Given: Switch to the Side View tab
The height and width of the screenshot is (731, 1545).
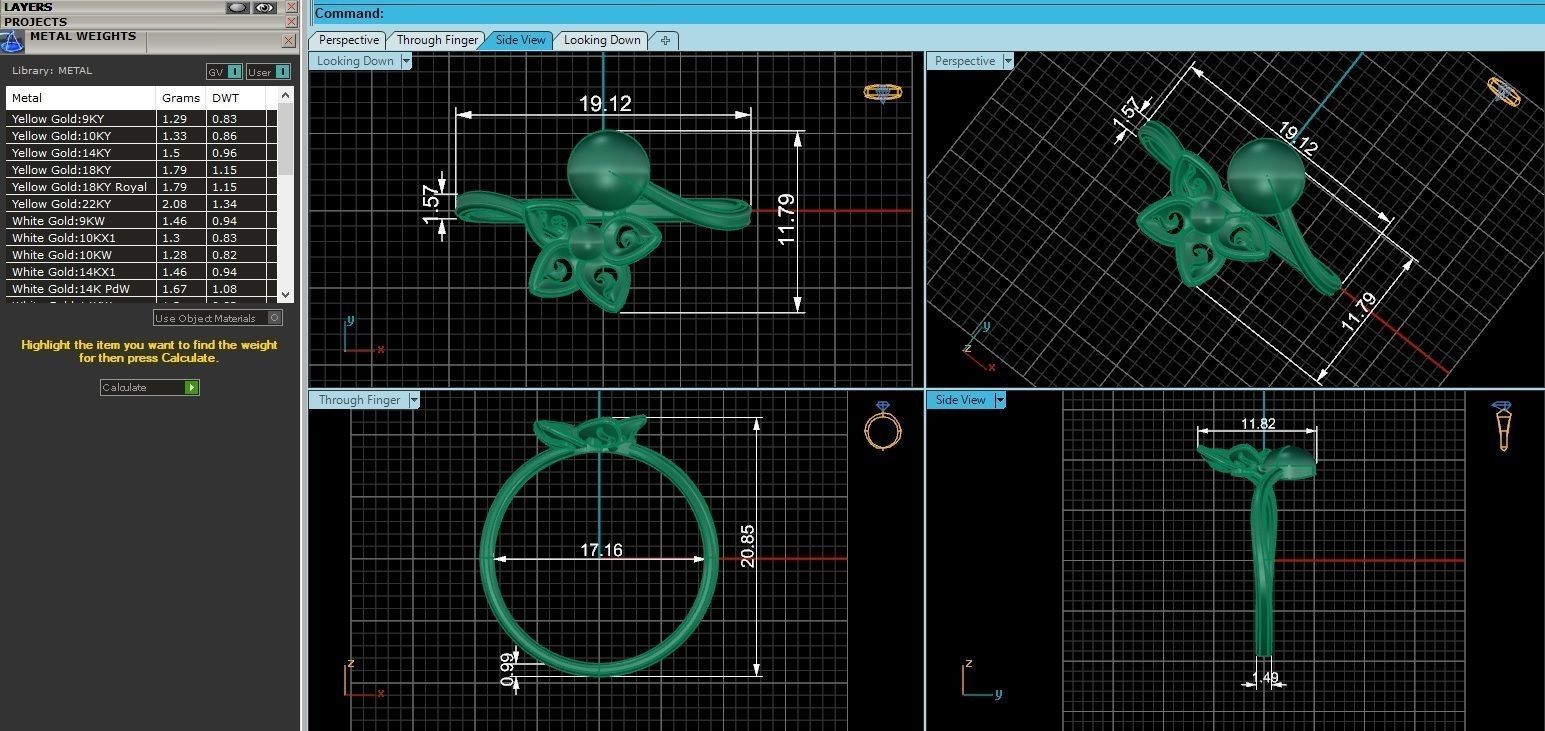Looking at the screenshot, I should pos(521,40).
